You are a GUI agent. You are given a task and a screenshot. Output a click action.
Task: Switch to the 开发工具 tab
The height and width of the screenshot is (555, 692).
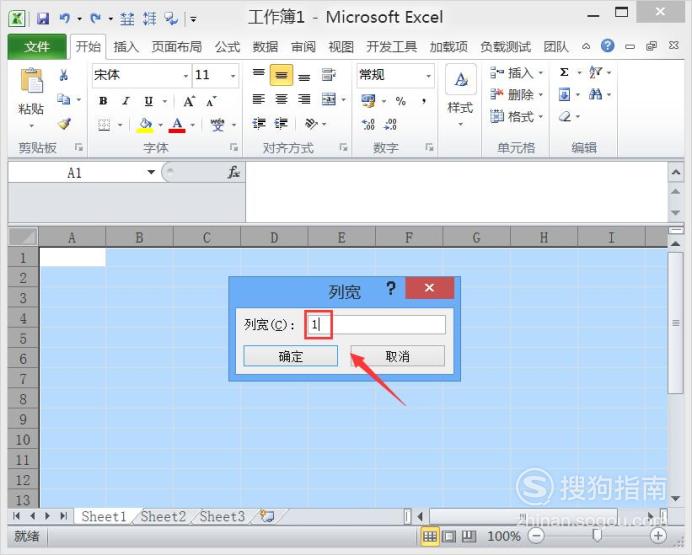[x=391, y=46]
